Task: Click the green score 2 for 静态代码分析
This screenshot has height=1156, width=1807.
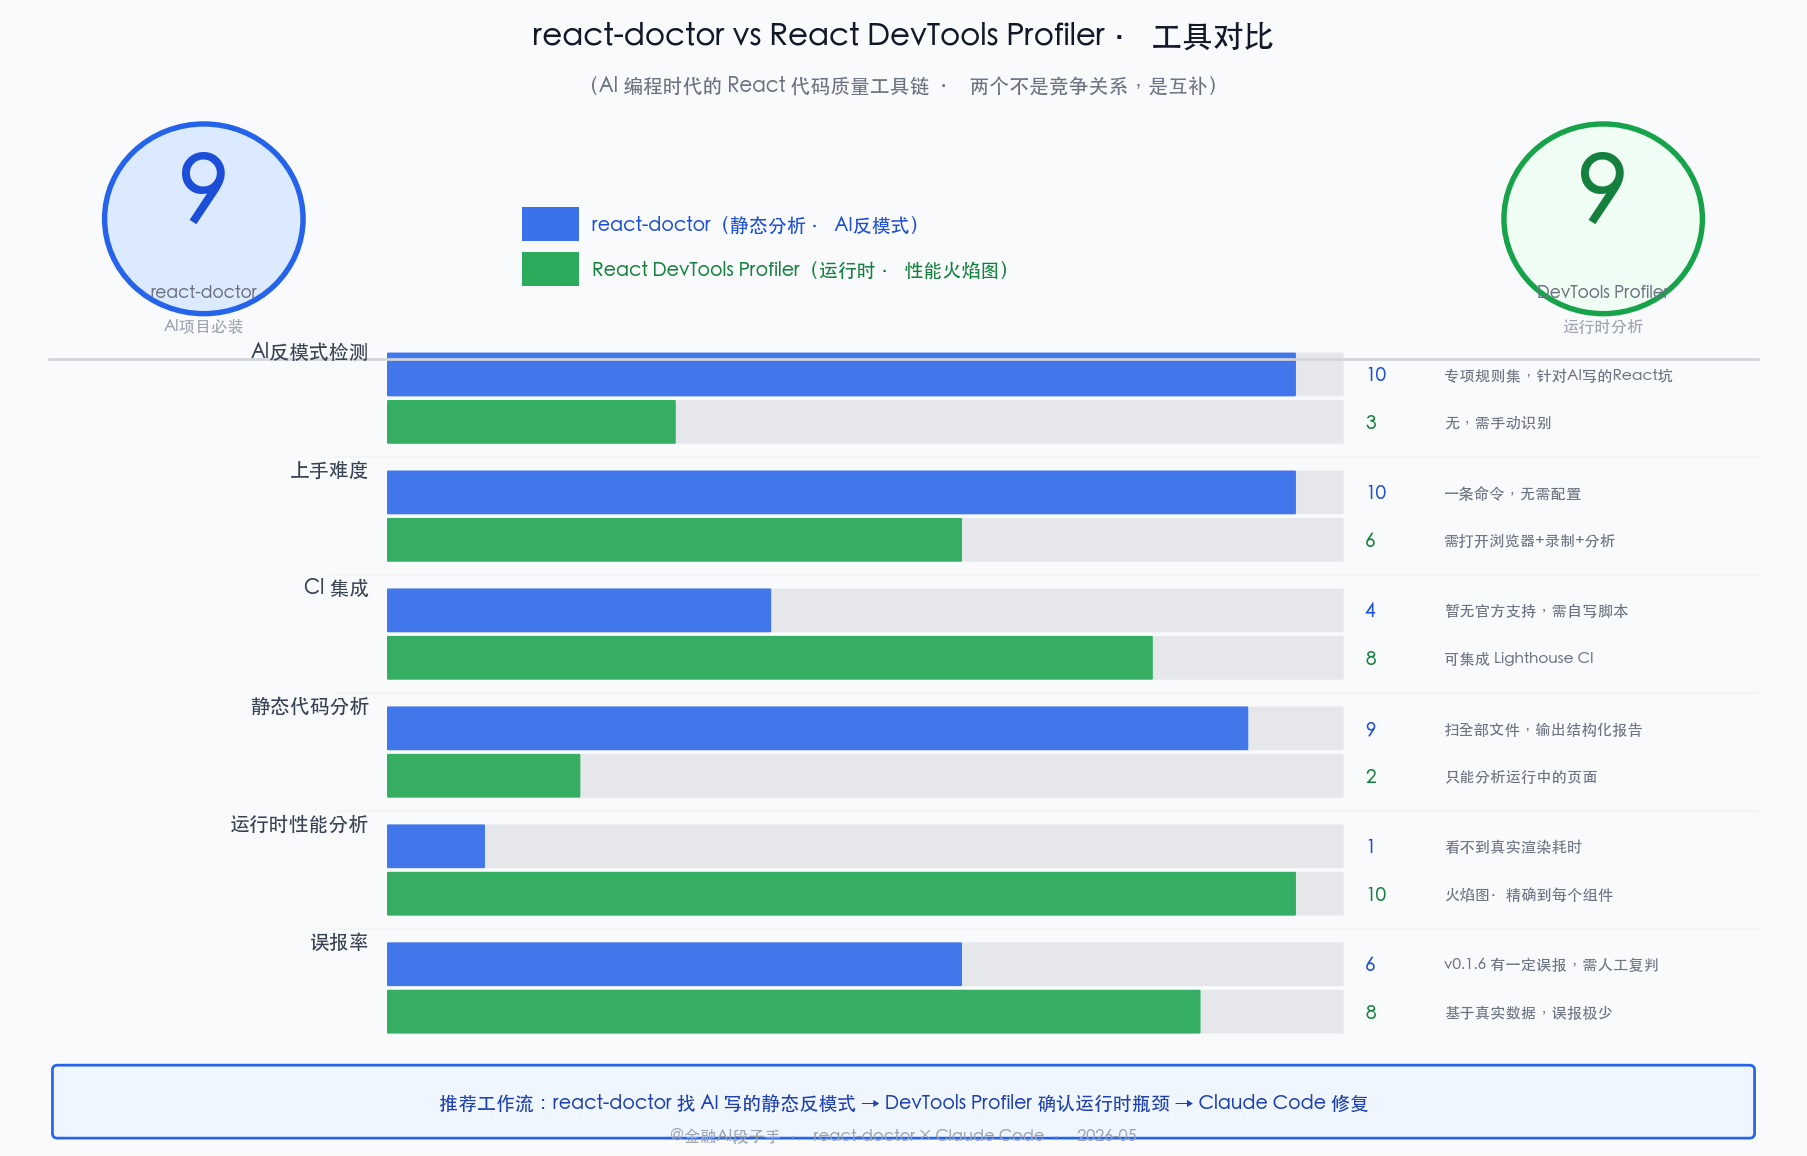Action: click(x=1371, y=776)
